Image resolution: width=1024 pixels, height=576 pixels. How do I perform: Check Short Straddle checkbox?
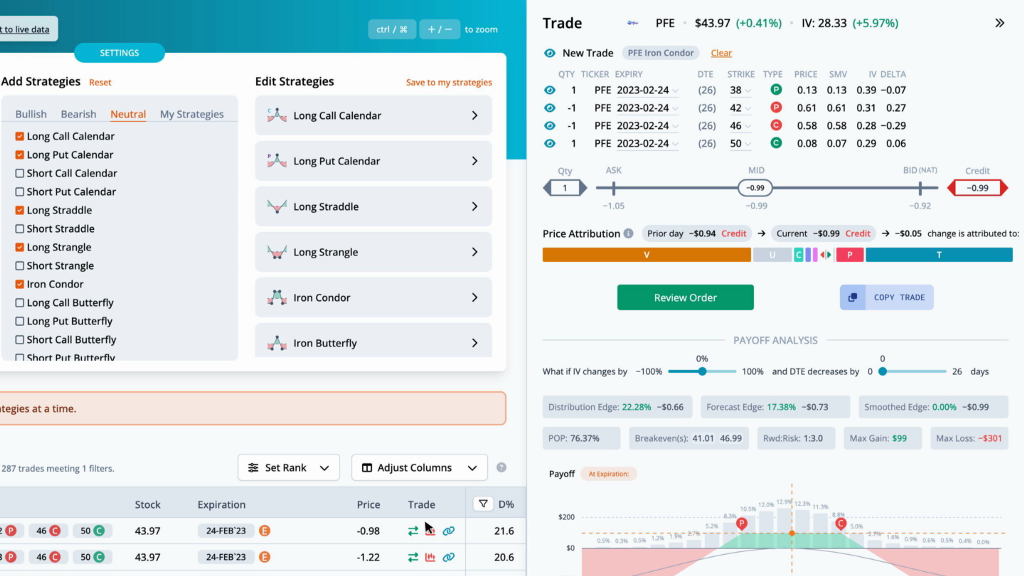(x=20, y=229)
